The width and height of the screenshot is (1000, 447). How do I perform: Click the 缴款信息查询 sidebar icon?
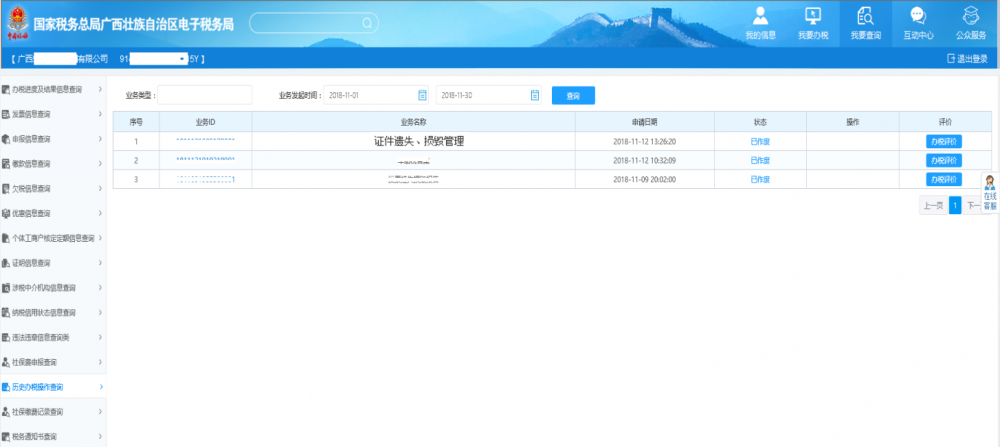click(6, 164)
